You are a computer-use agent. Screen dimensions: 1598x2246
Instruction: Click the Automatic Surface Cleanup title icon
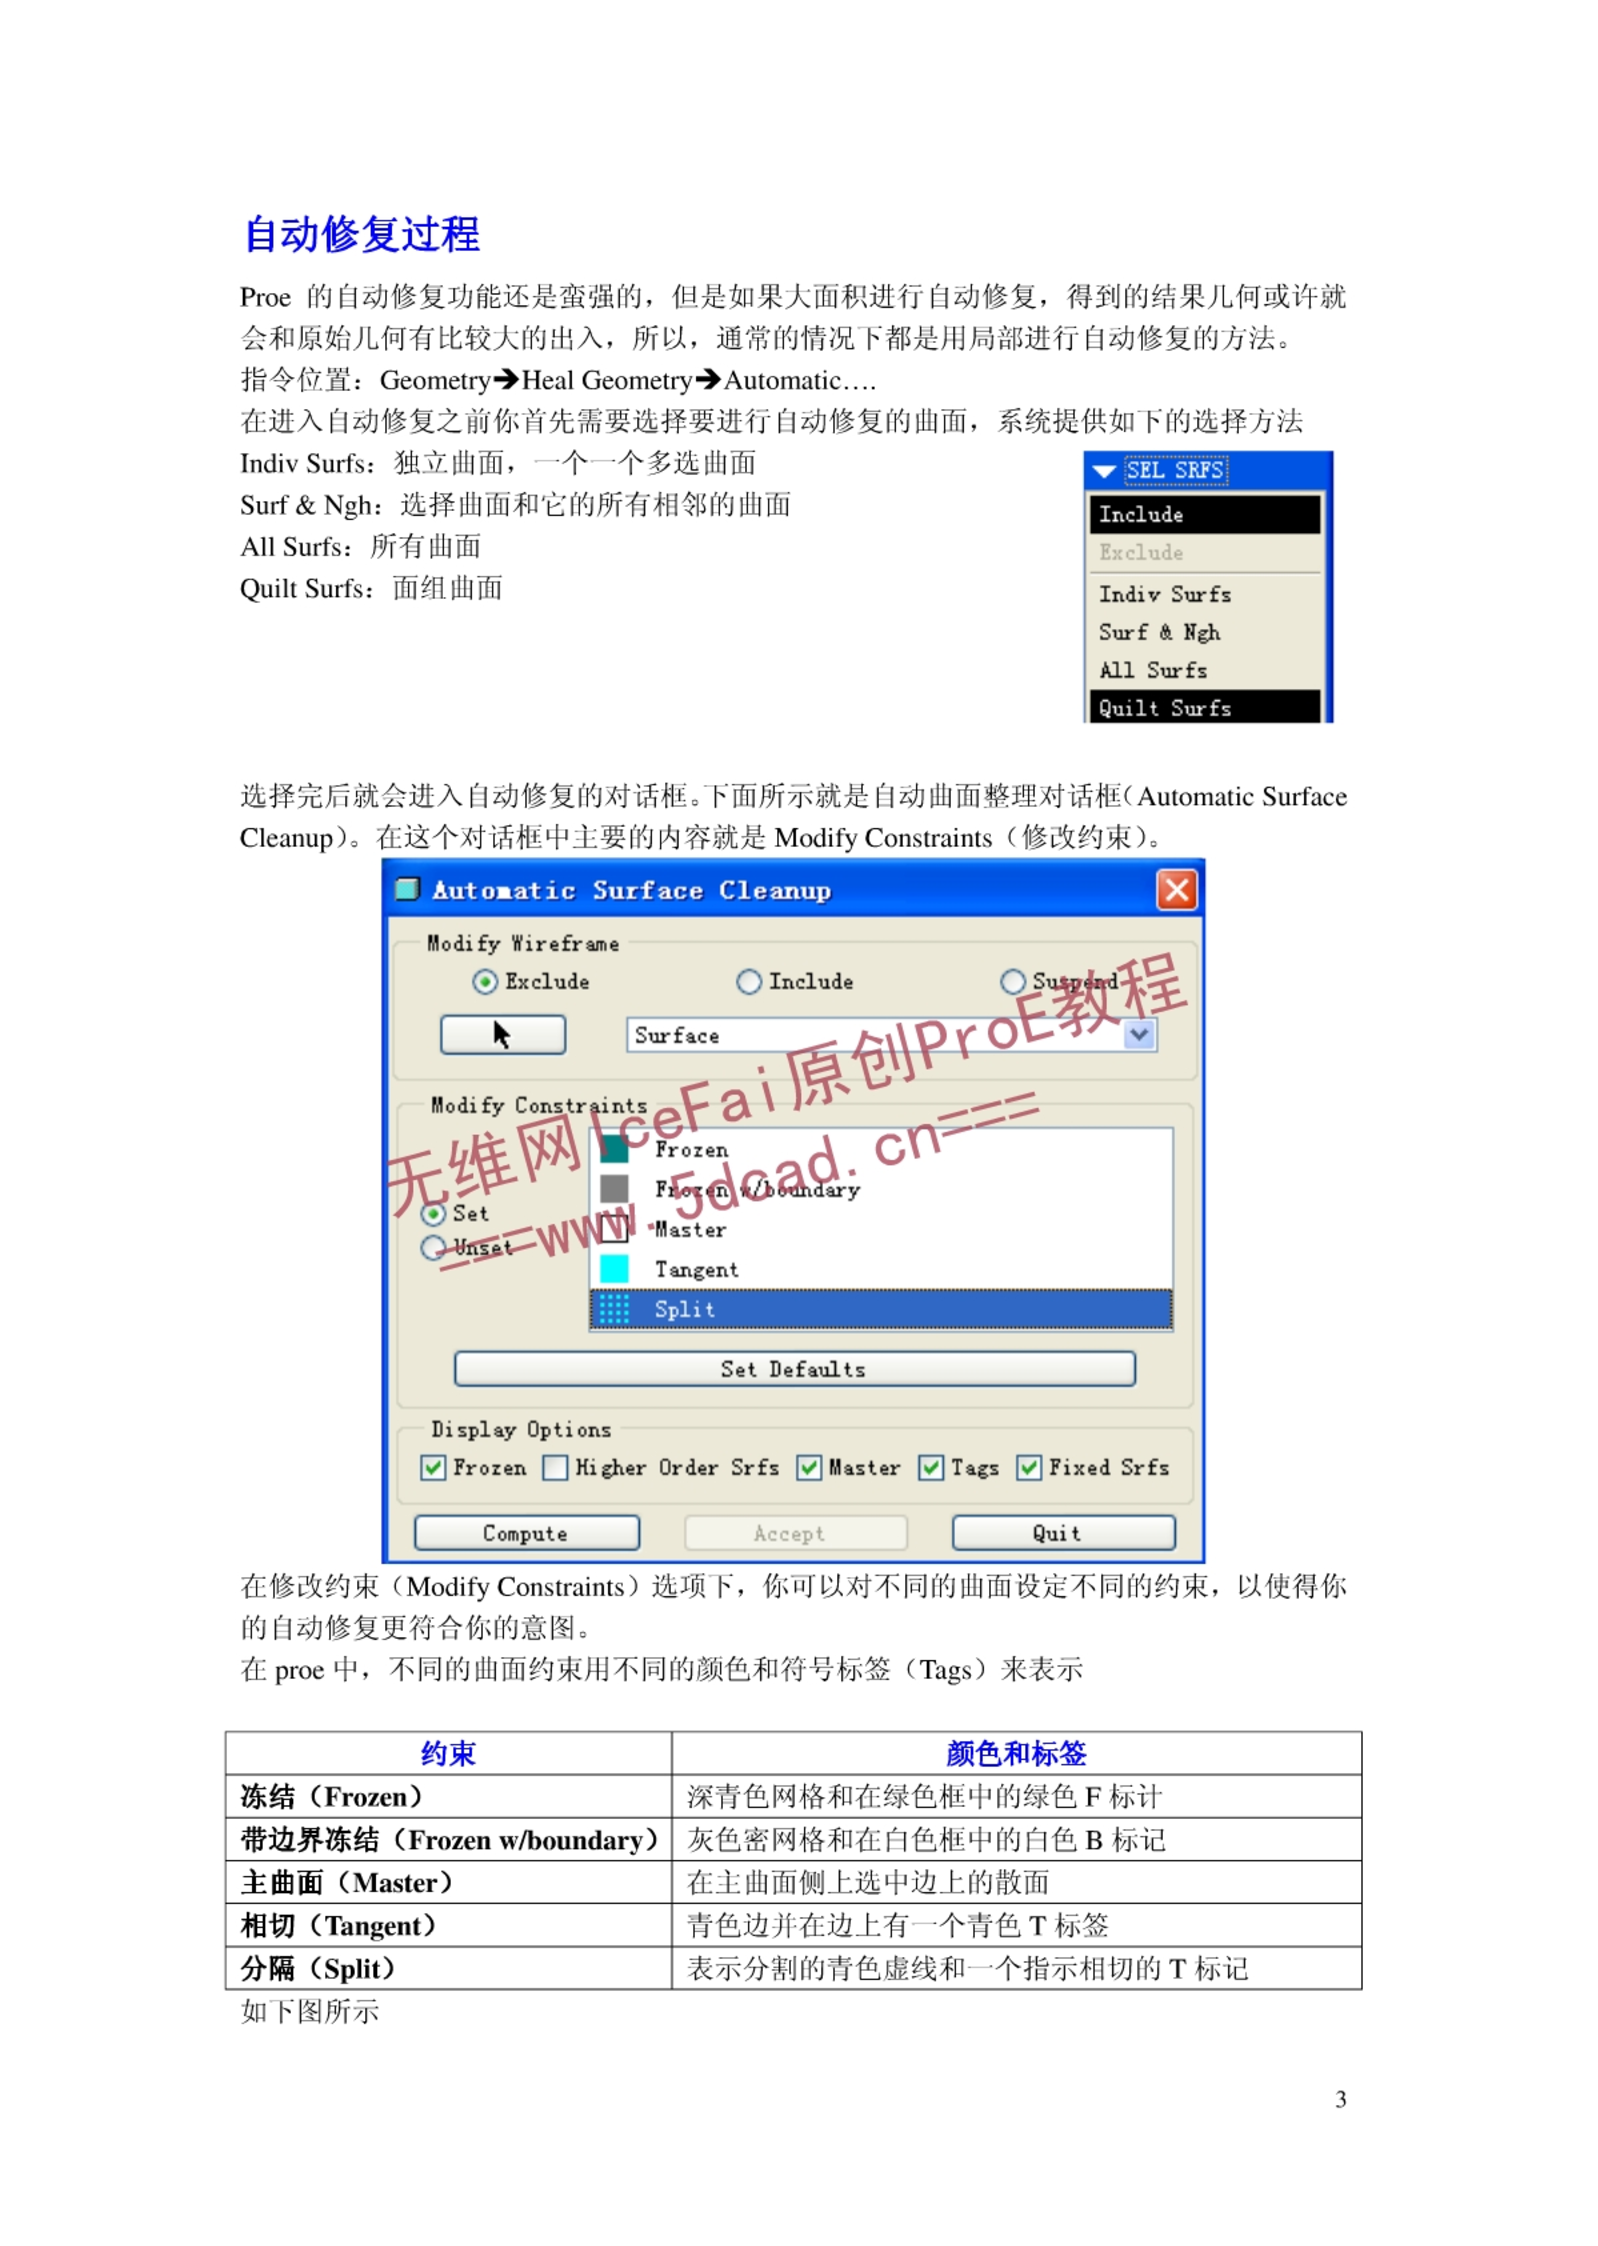coord(407,889)
